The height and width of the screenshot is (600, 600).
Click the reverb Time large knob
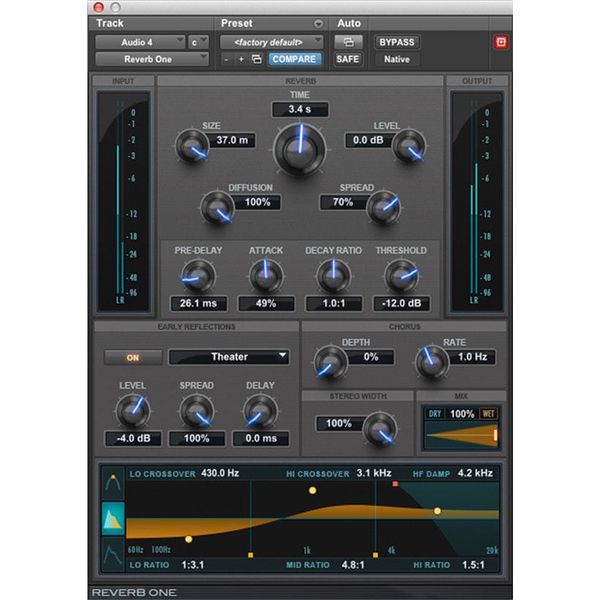tap(300, 150)
